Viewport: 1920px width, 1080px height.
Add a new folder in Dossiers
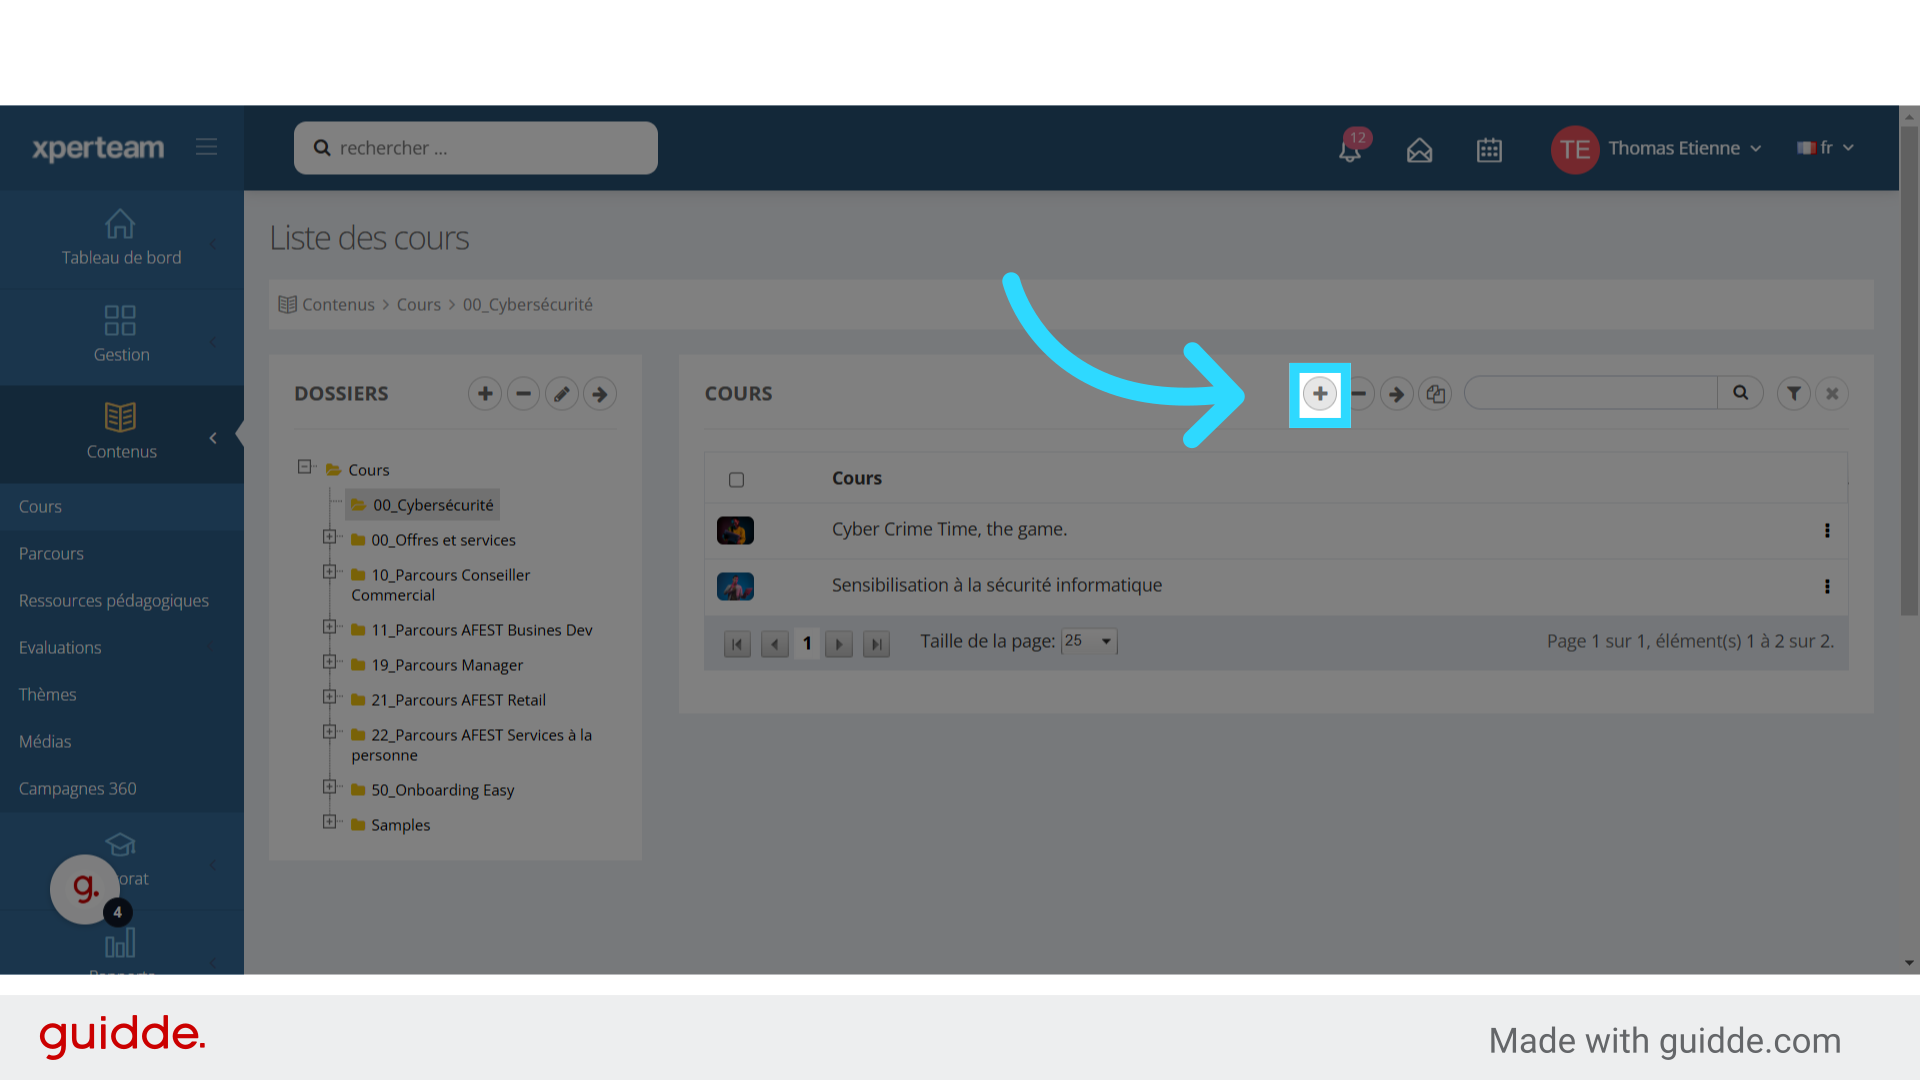pyautogui.click(x=485, y=394)
